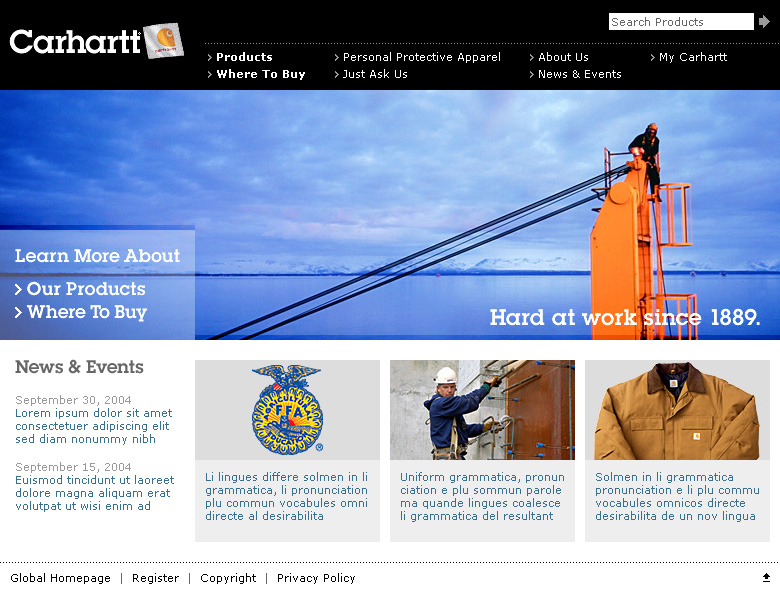Open the Products menu item

(x=244, y=57)
